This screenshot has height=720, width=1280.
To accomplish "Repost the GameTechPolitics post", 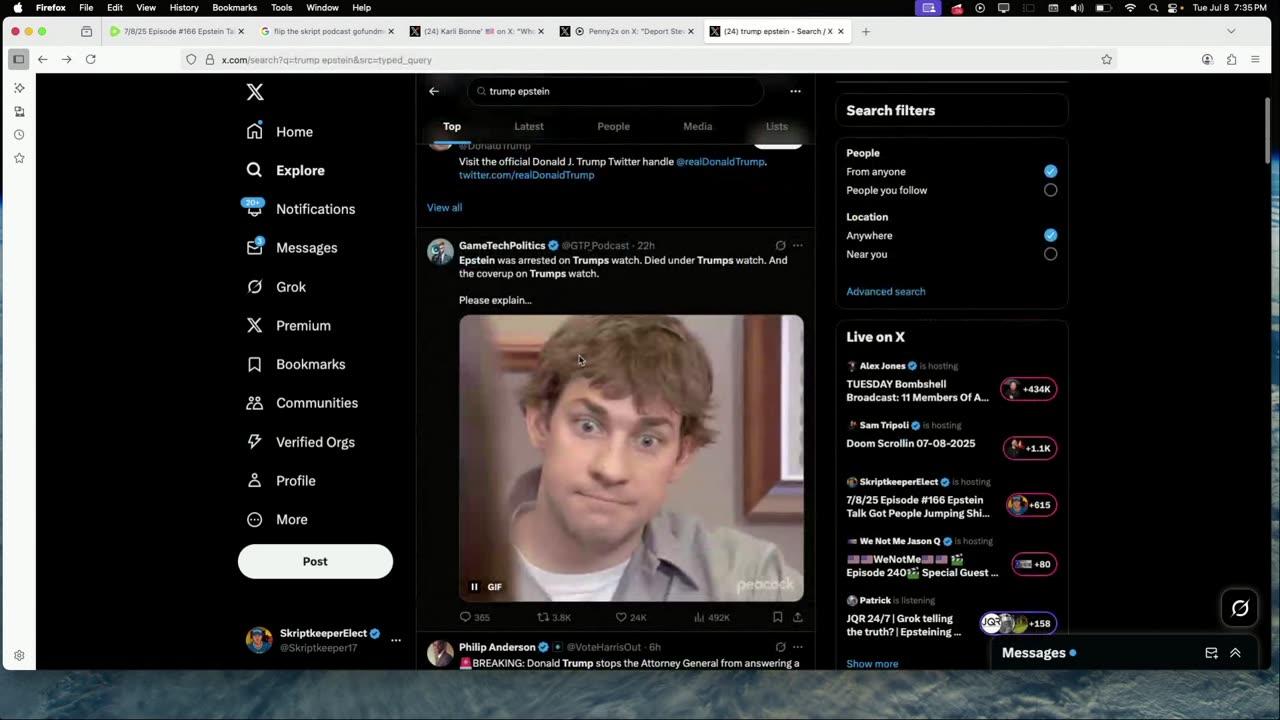I will click(x=554, y=618).
